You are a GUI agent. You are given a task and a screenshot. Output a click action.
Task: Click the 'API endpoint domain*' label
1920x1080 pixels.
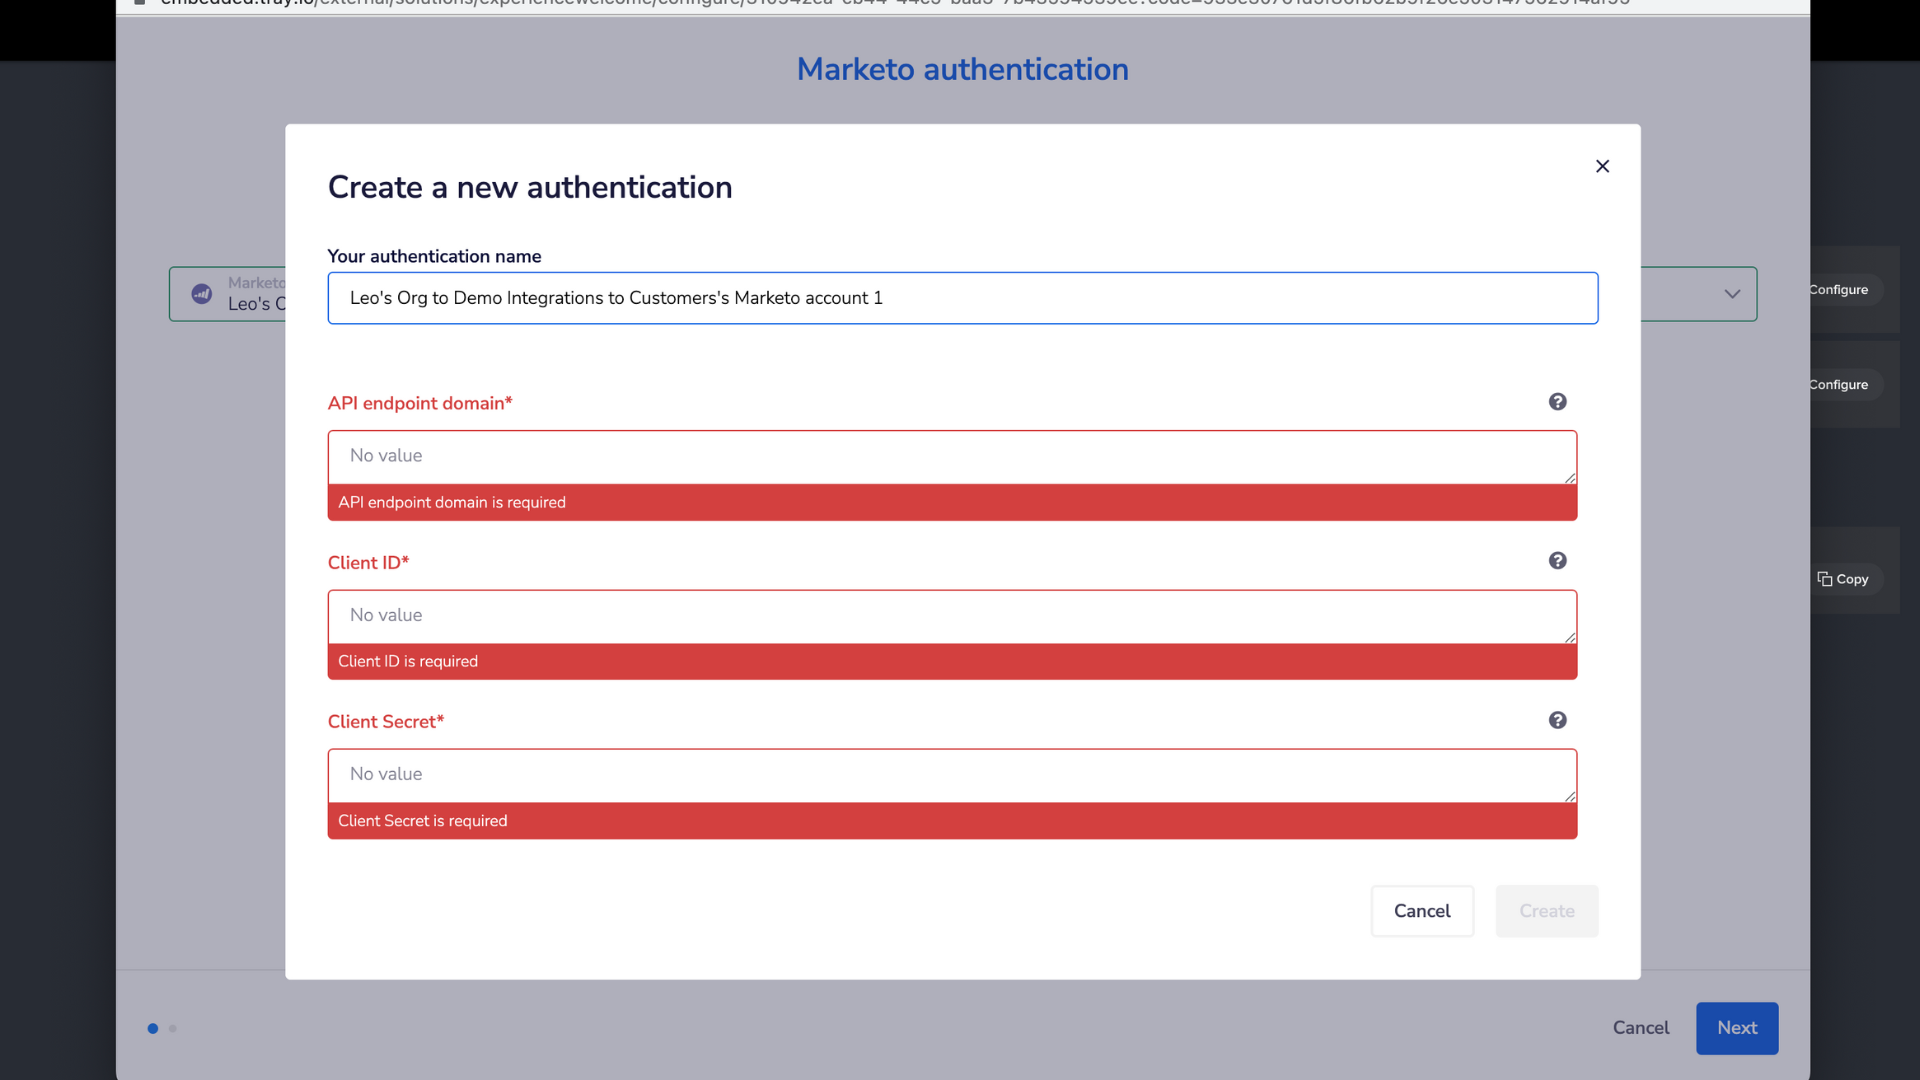[420, 403]
